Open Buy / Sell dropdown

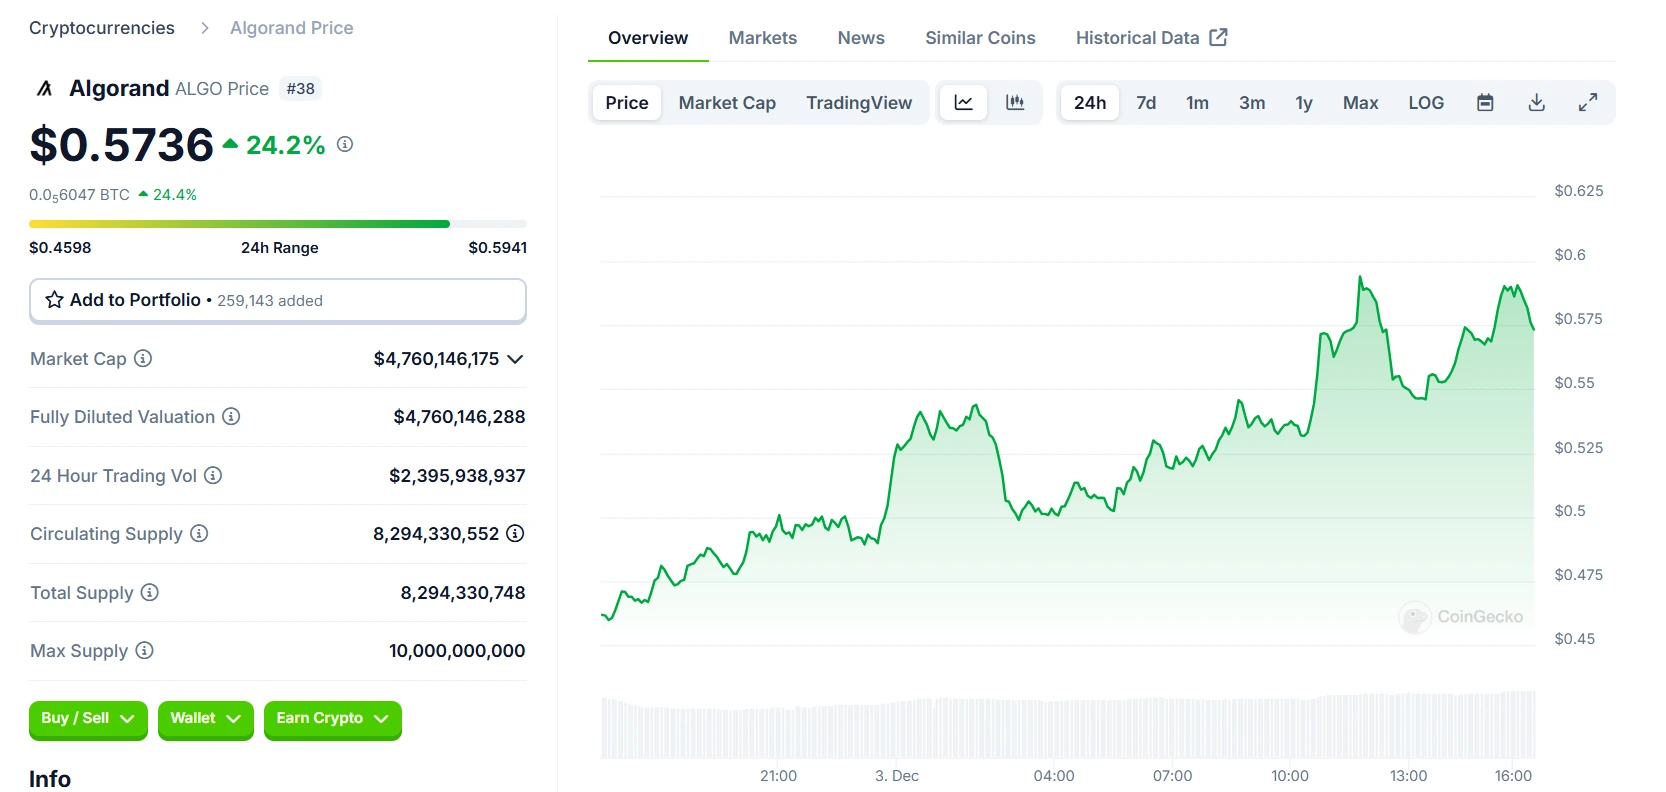tap(88, 719)
